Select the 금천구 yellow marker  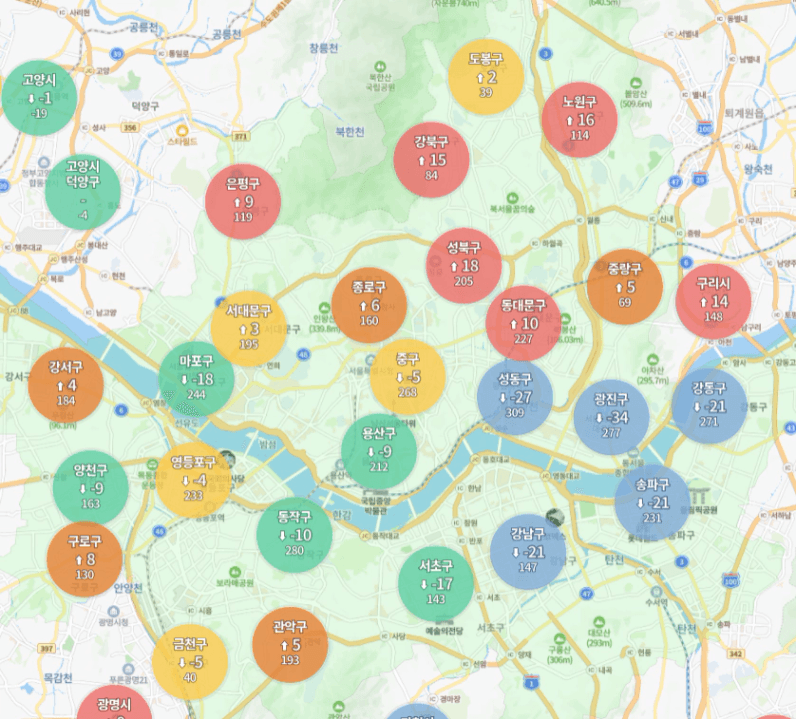tap(190, 661)
